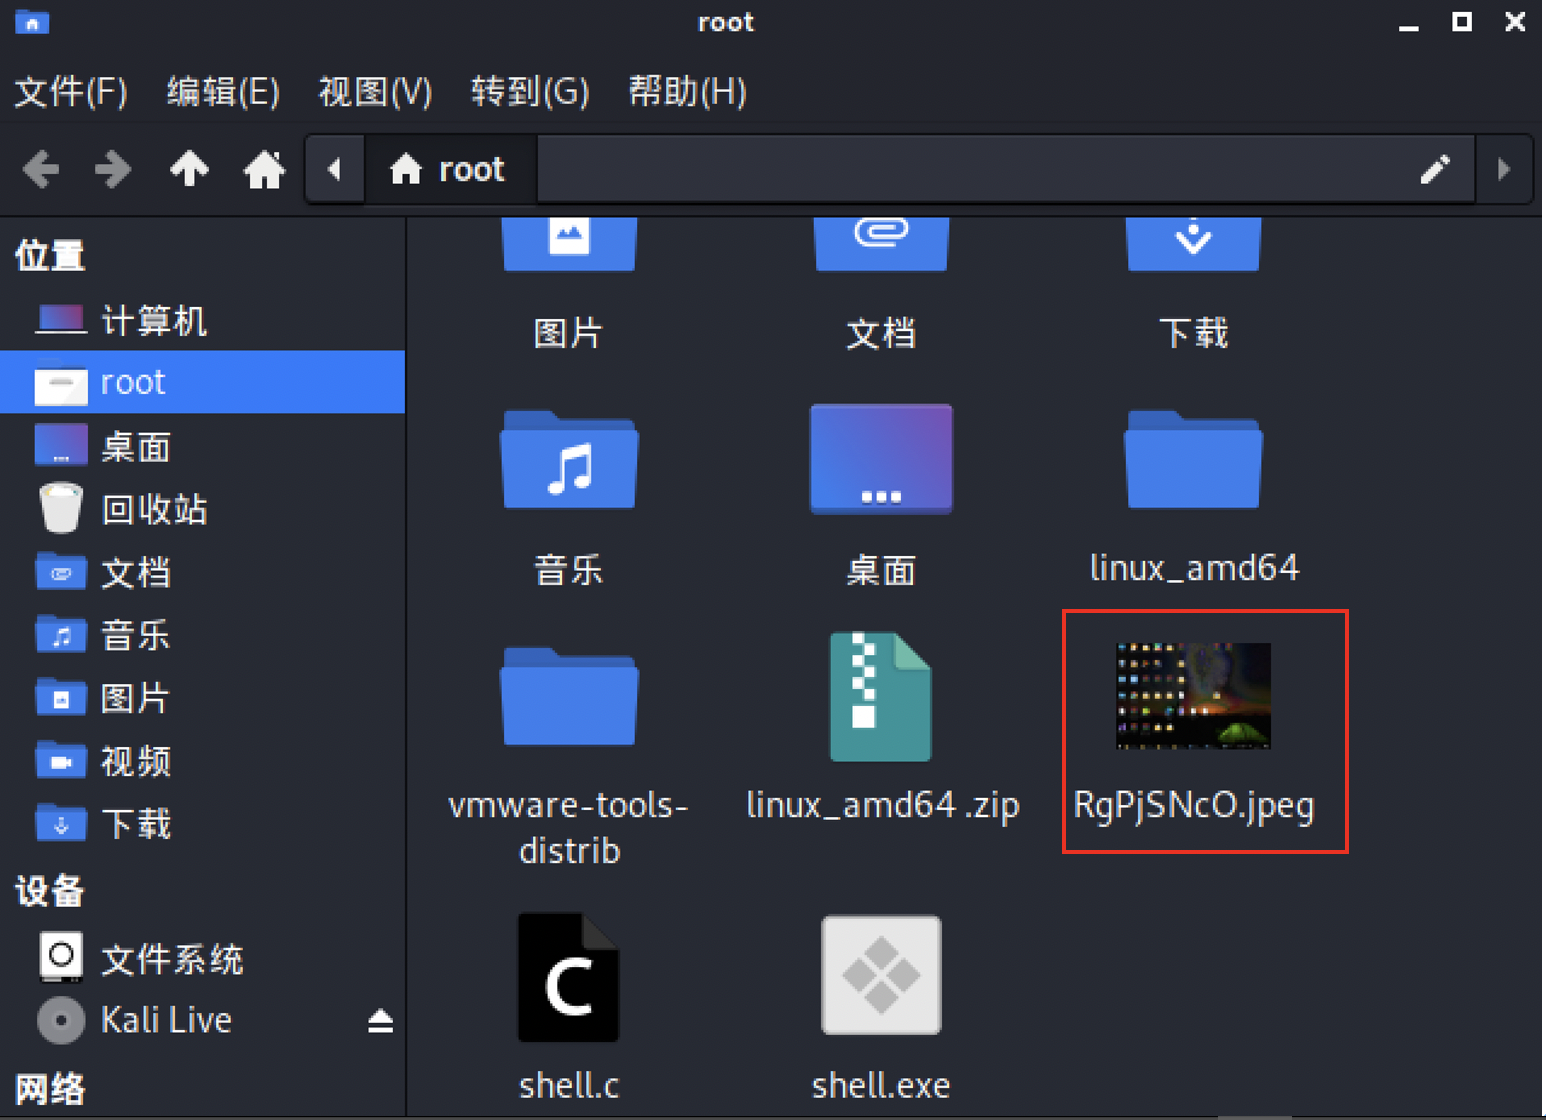Go back using the left arrow toolbar button
The image size is (1546, 1120).
[41, 169]
